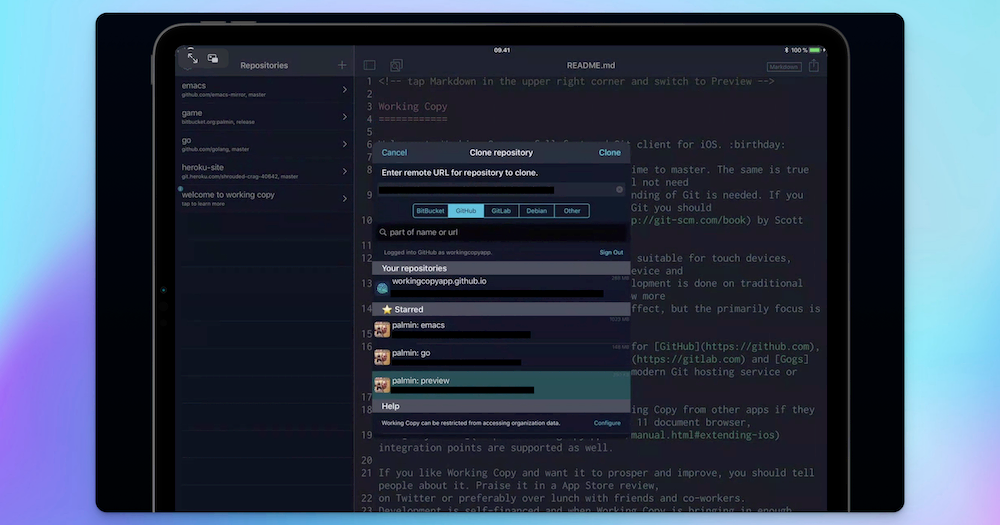1000x525 pixels.
Task: Switch to the Debian tab
Action: pos(536,211)
